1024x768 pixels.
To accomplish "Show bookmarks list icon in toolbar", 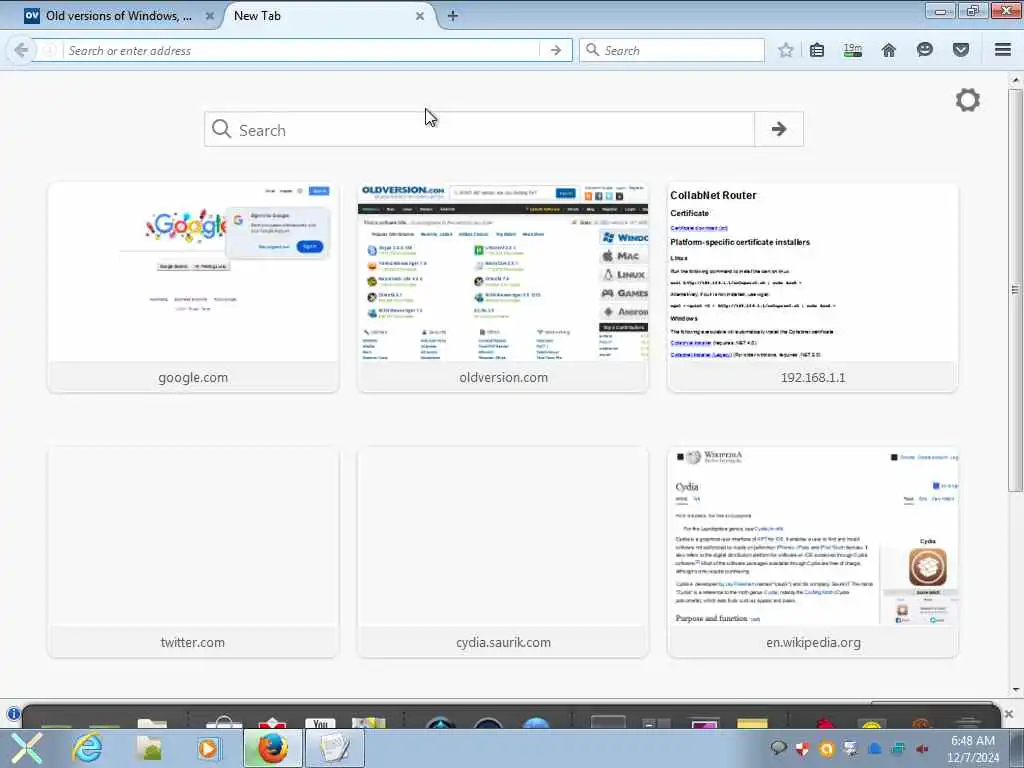I will [x=817, y=50].
